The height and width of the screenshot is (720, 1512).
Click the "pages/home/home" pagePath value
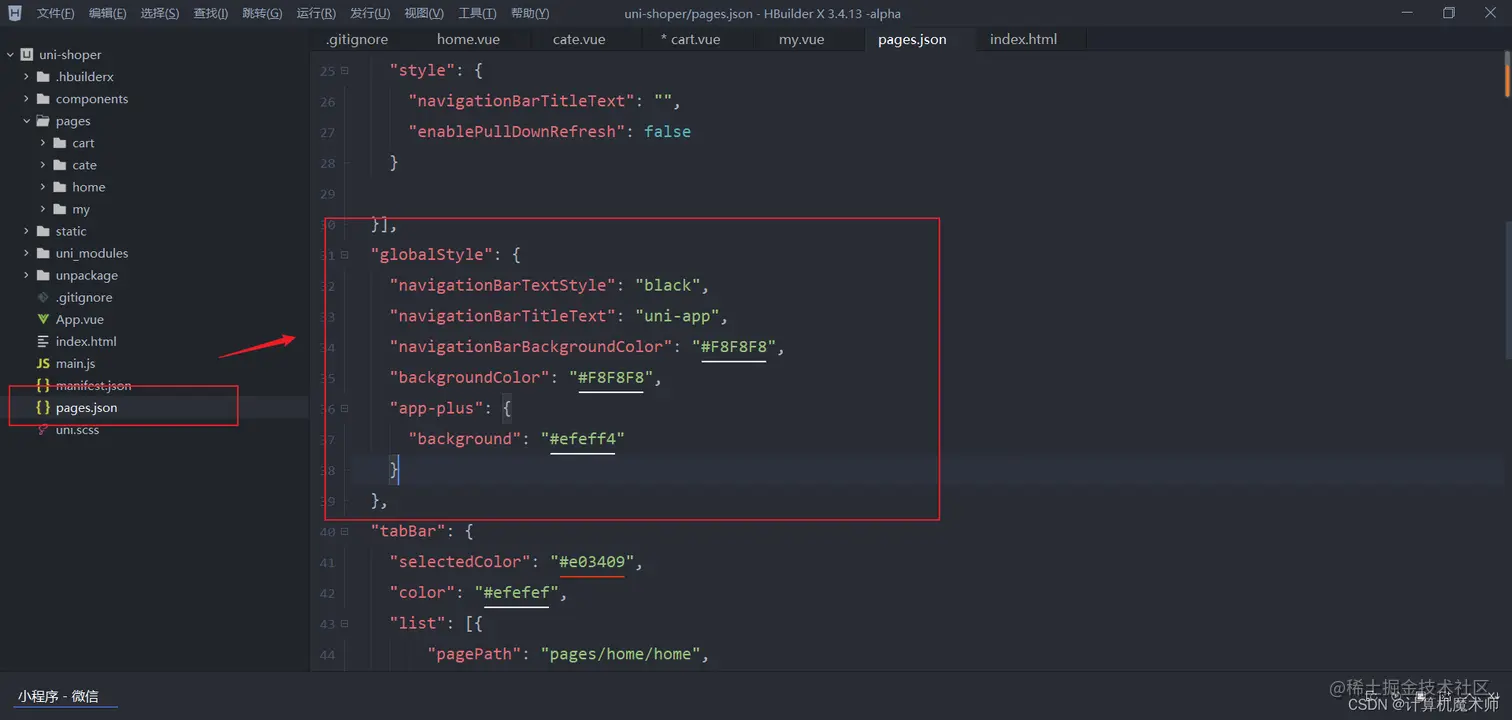pos(625,654)
